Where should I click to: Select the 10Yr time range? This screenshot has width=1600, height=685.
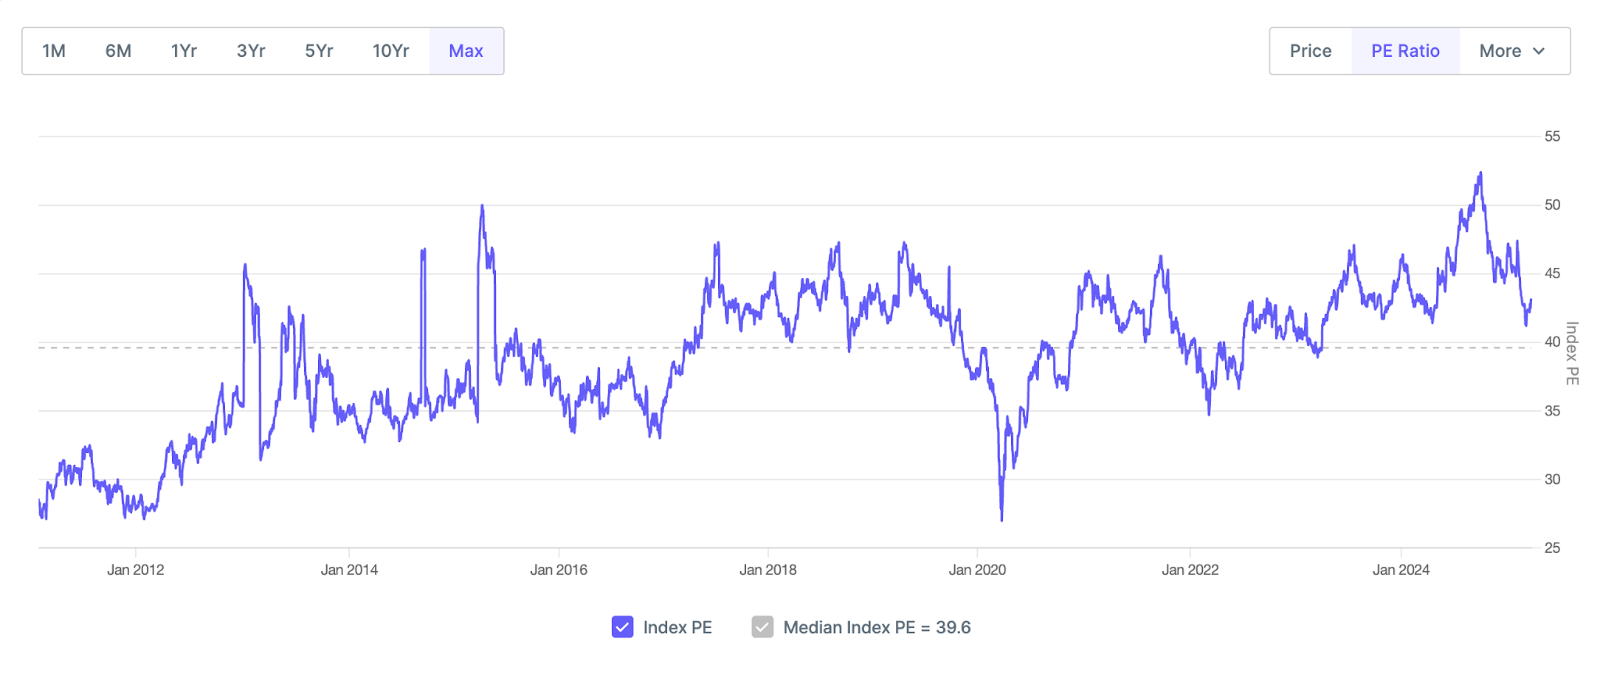390,50
